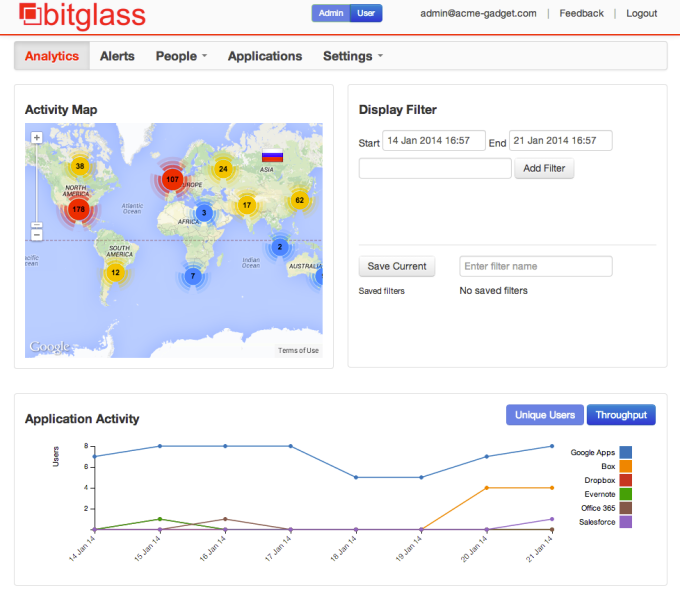680x599 pixels.
Task: Open the 17 cluster marker
Action: [x=247, y=205]
